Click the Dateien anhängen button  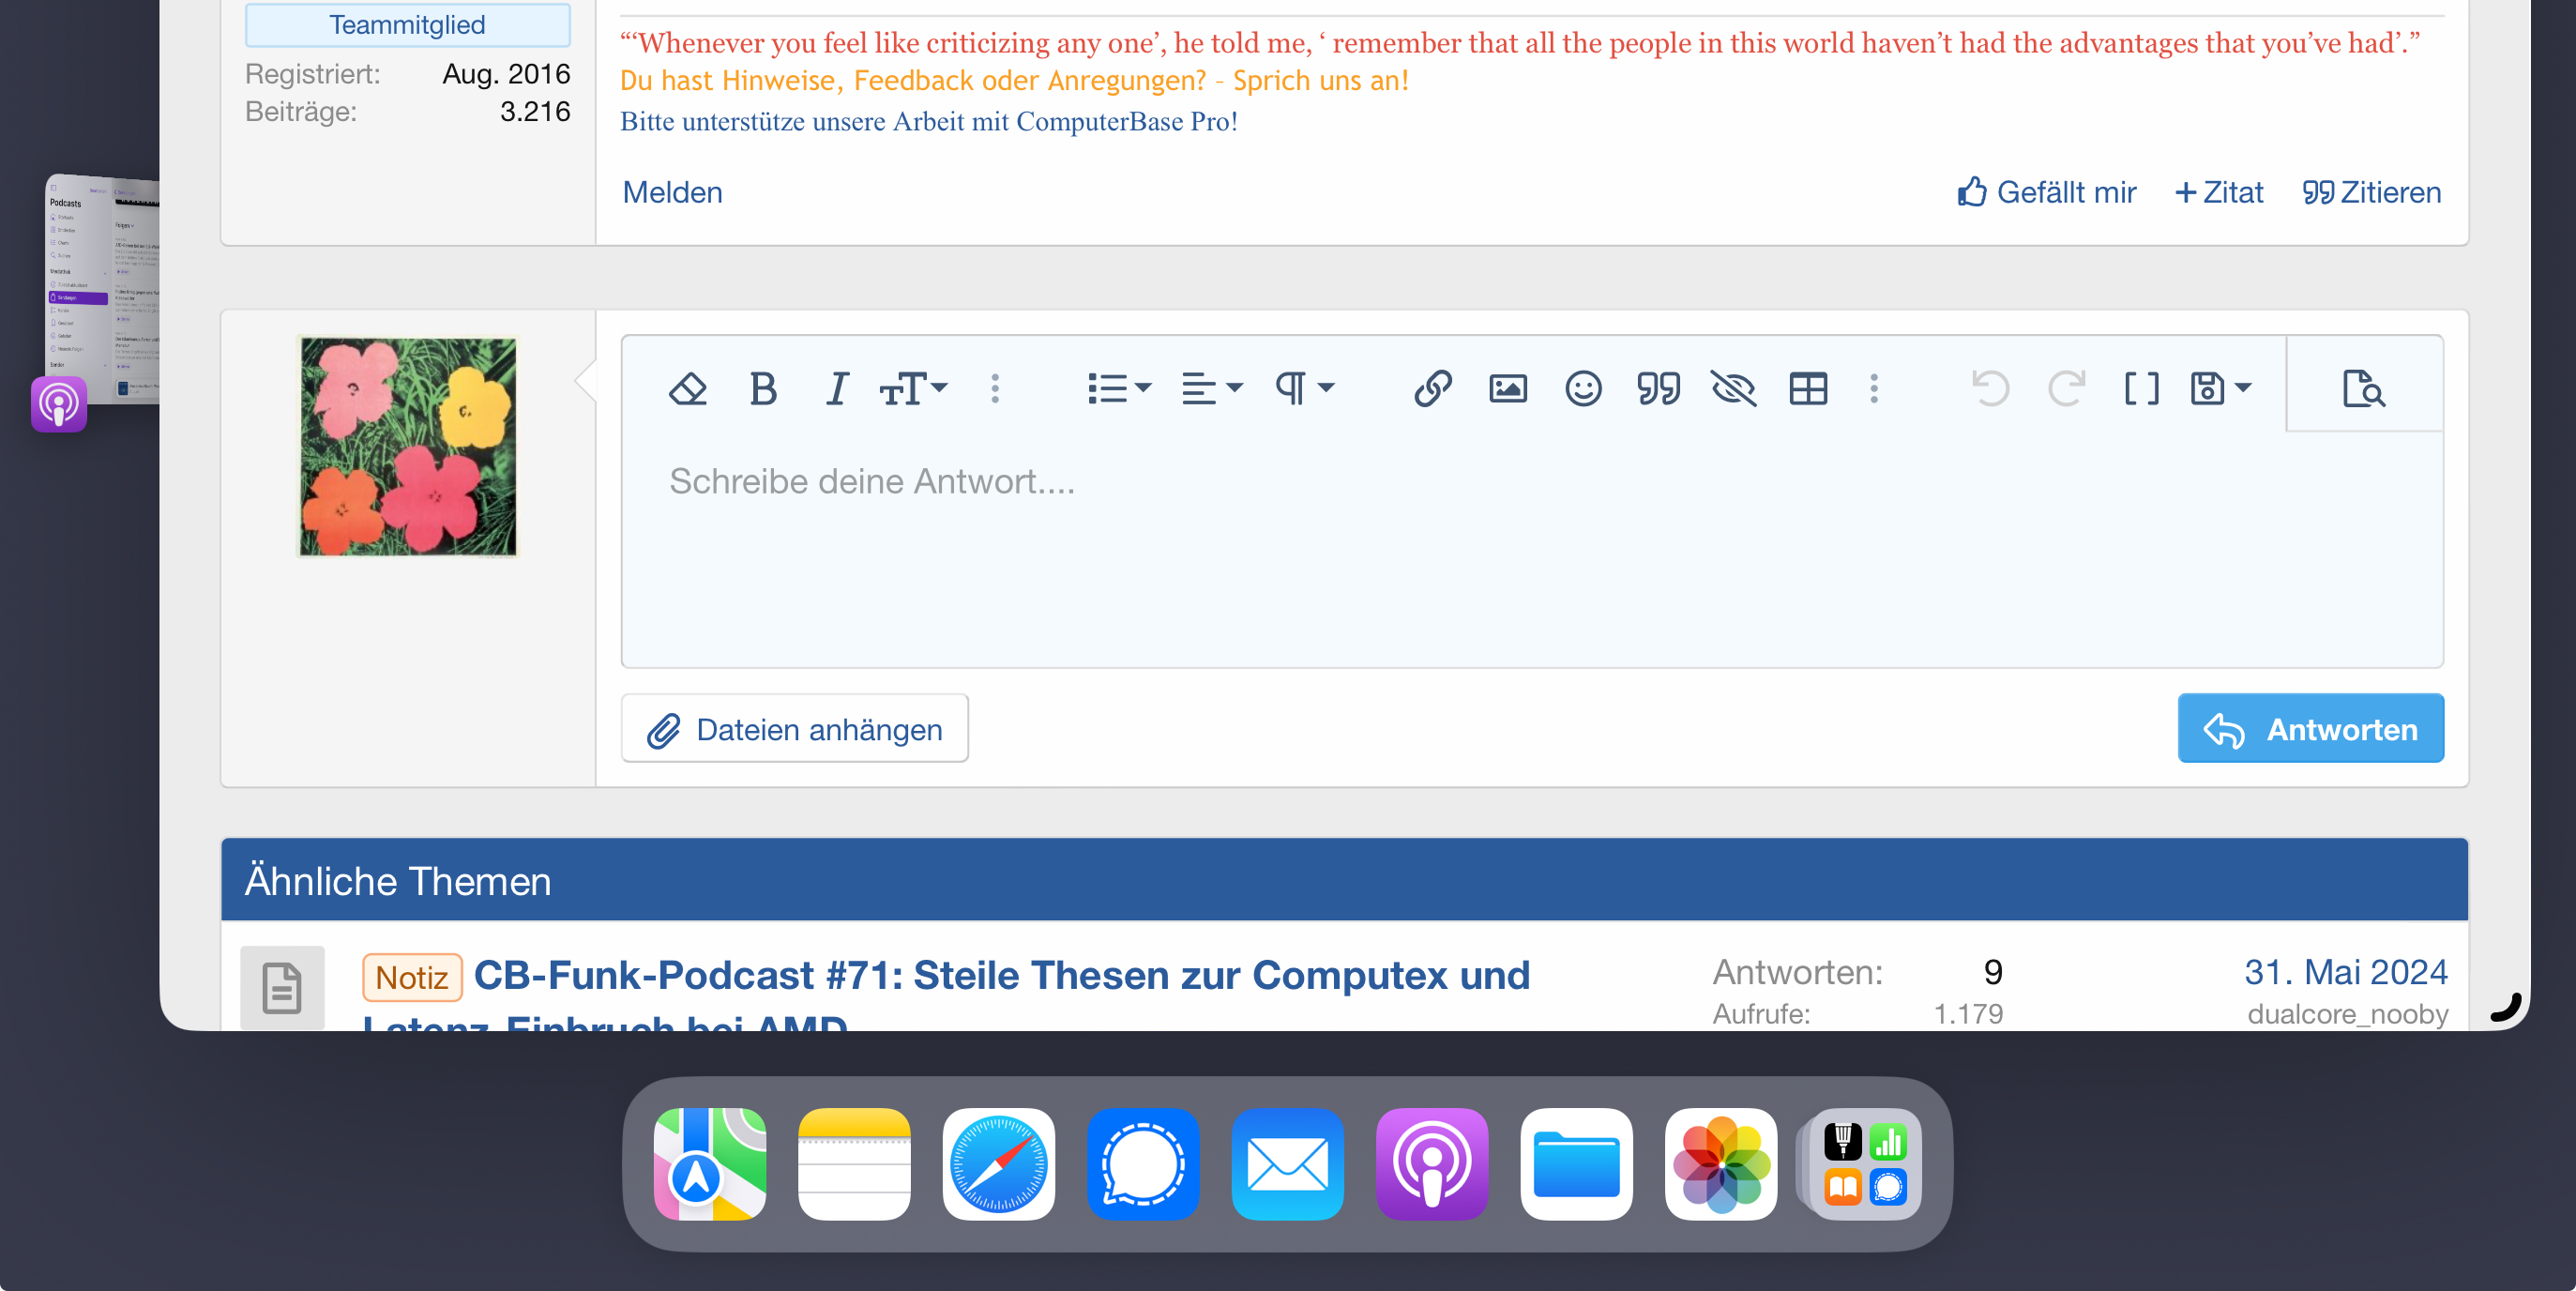pyautogui.click(x=794, y=729)
